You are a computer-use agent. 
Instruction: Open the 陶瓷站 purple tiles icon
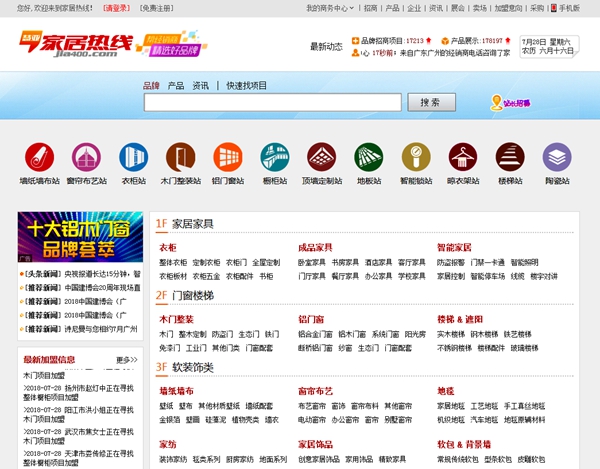point(557,157)
